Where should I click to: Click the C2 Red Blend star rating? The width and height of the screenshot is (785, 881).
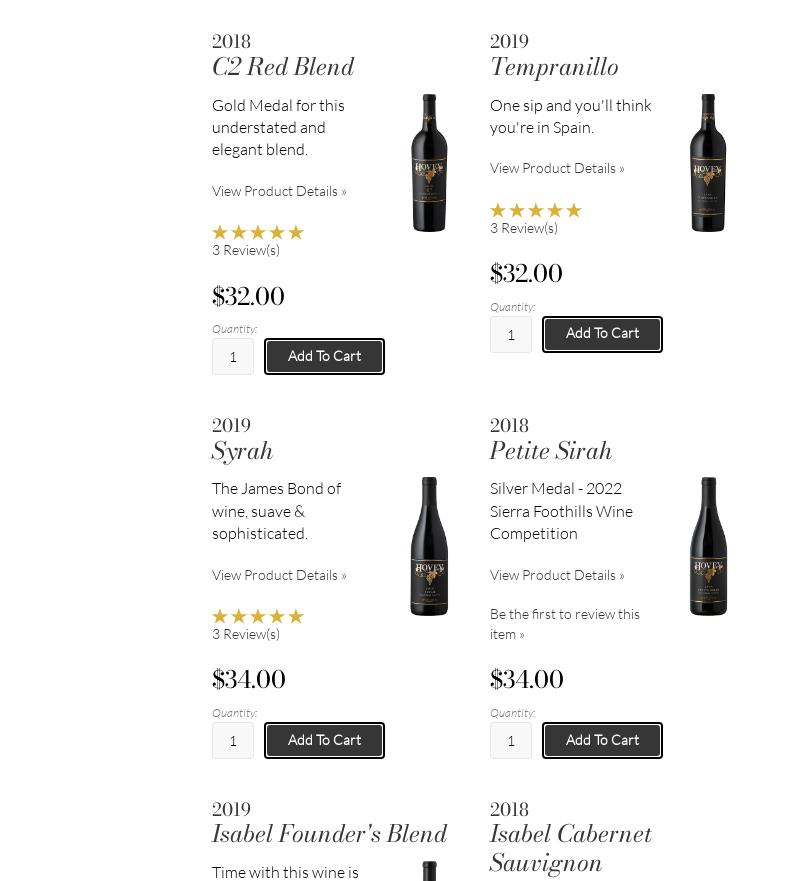click(258, 232)
